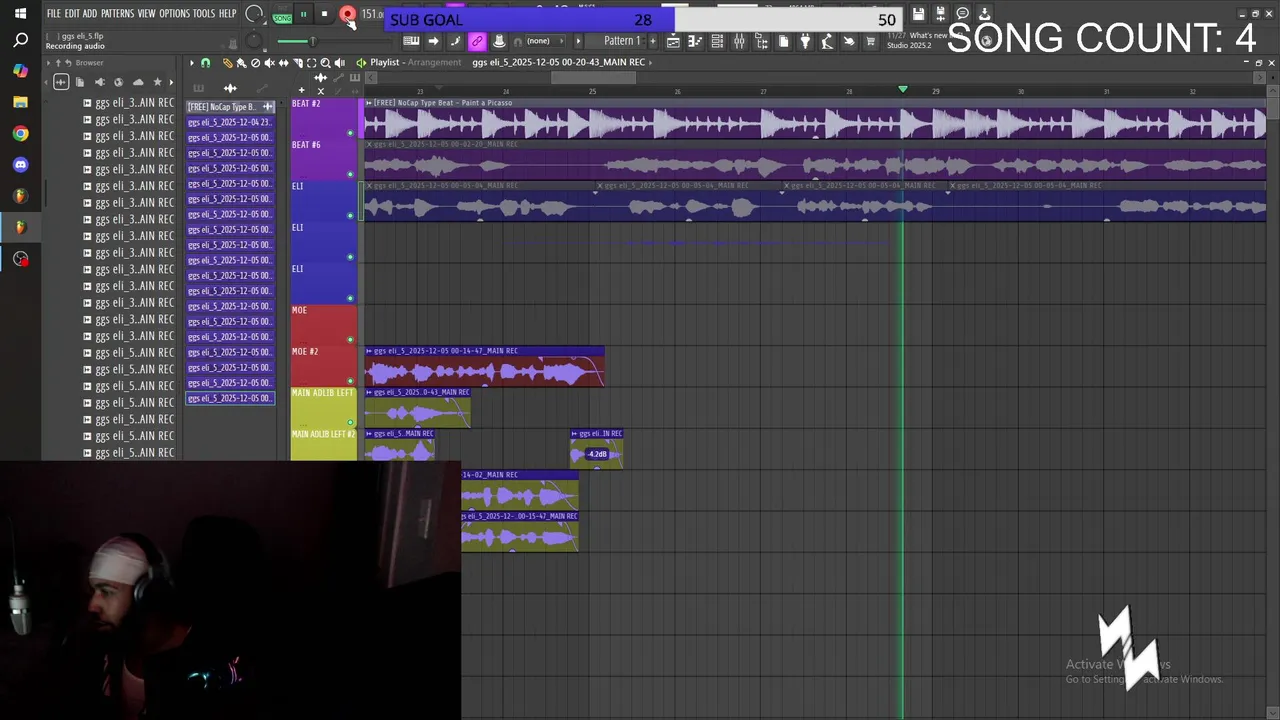Open the Windows Start button
This screenshot has width=1280, height=720.
click(x=20, y=13)
